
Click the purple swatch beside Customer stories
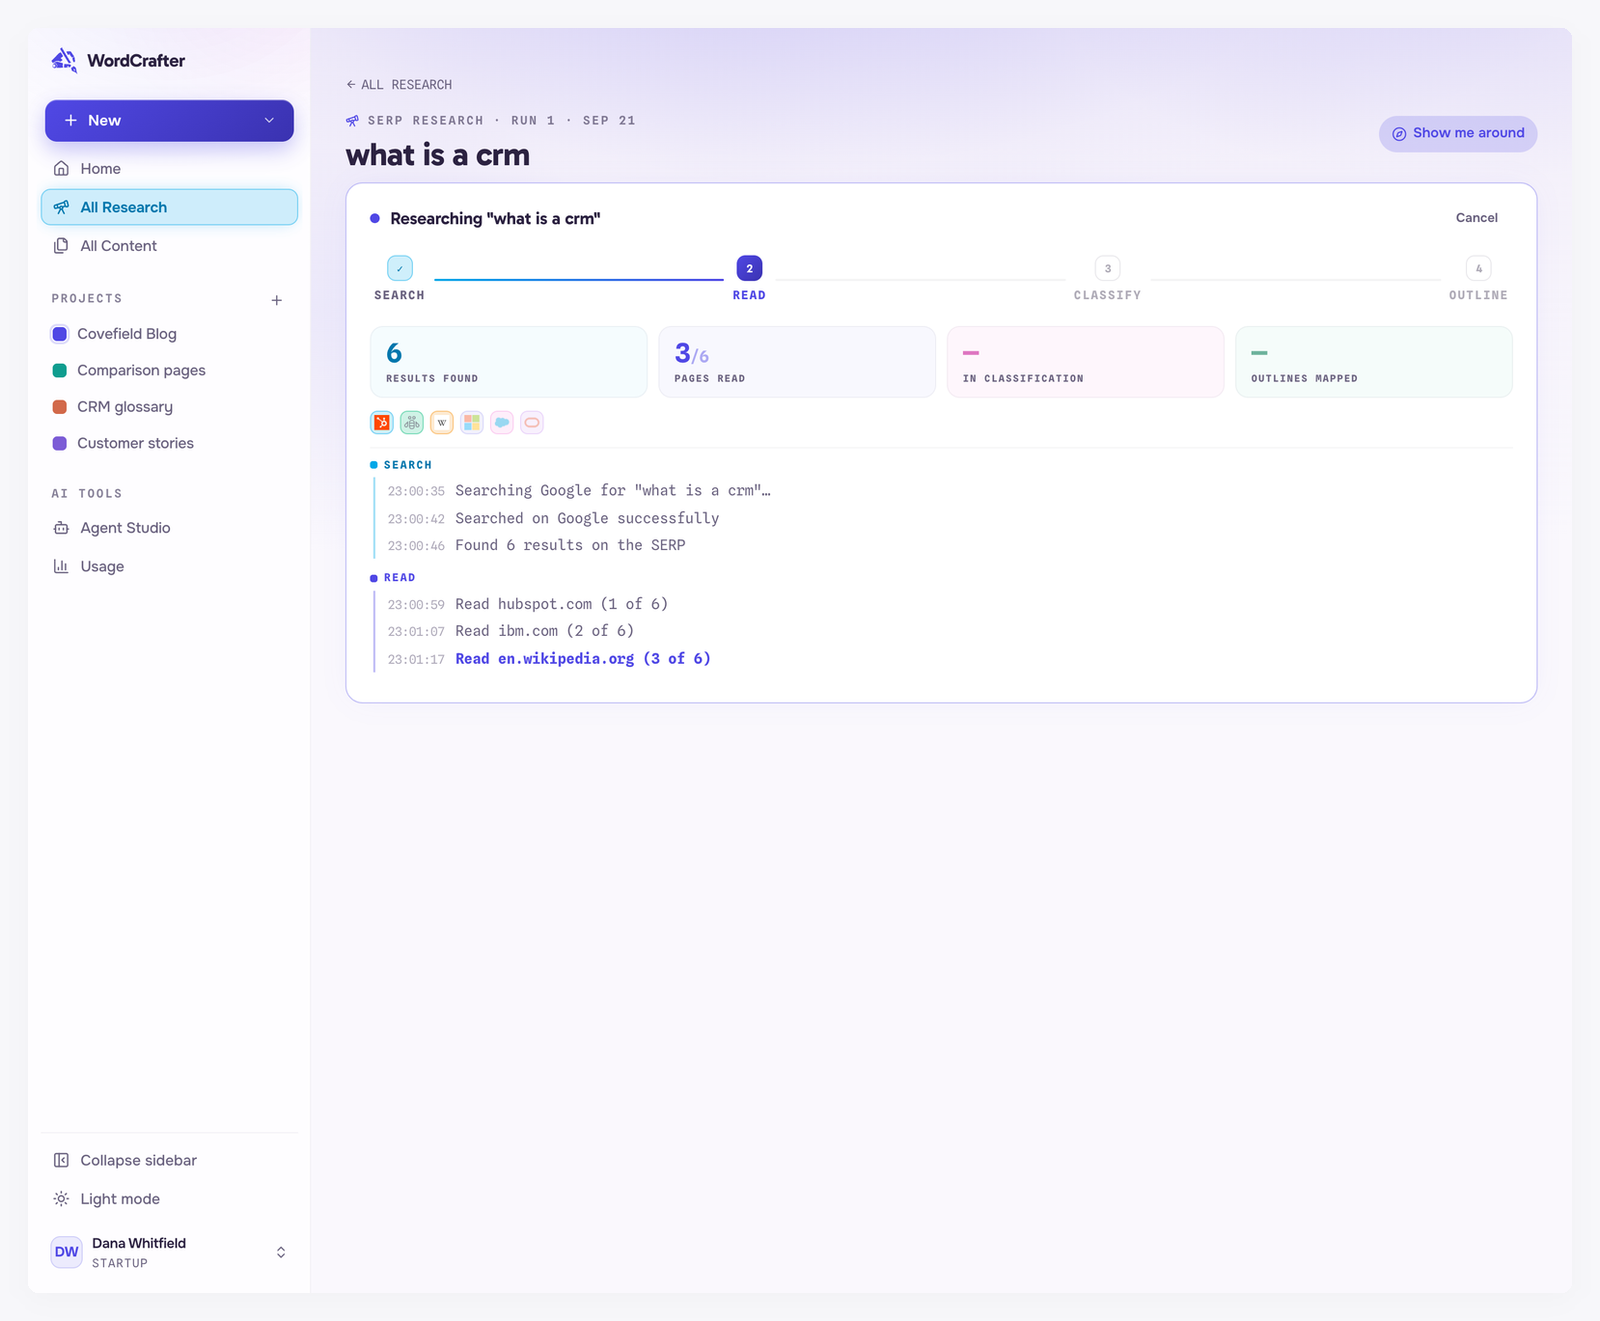pos(59,443)
